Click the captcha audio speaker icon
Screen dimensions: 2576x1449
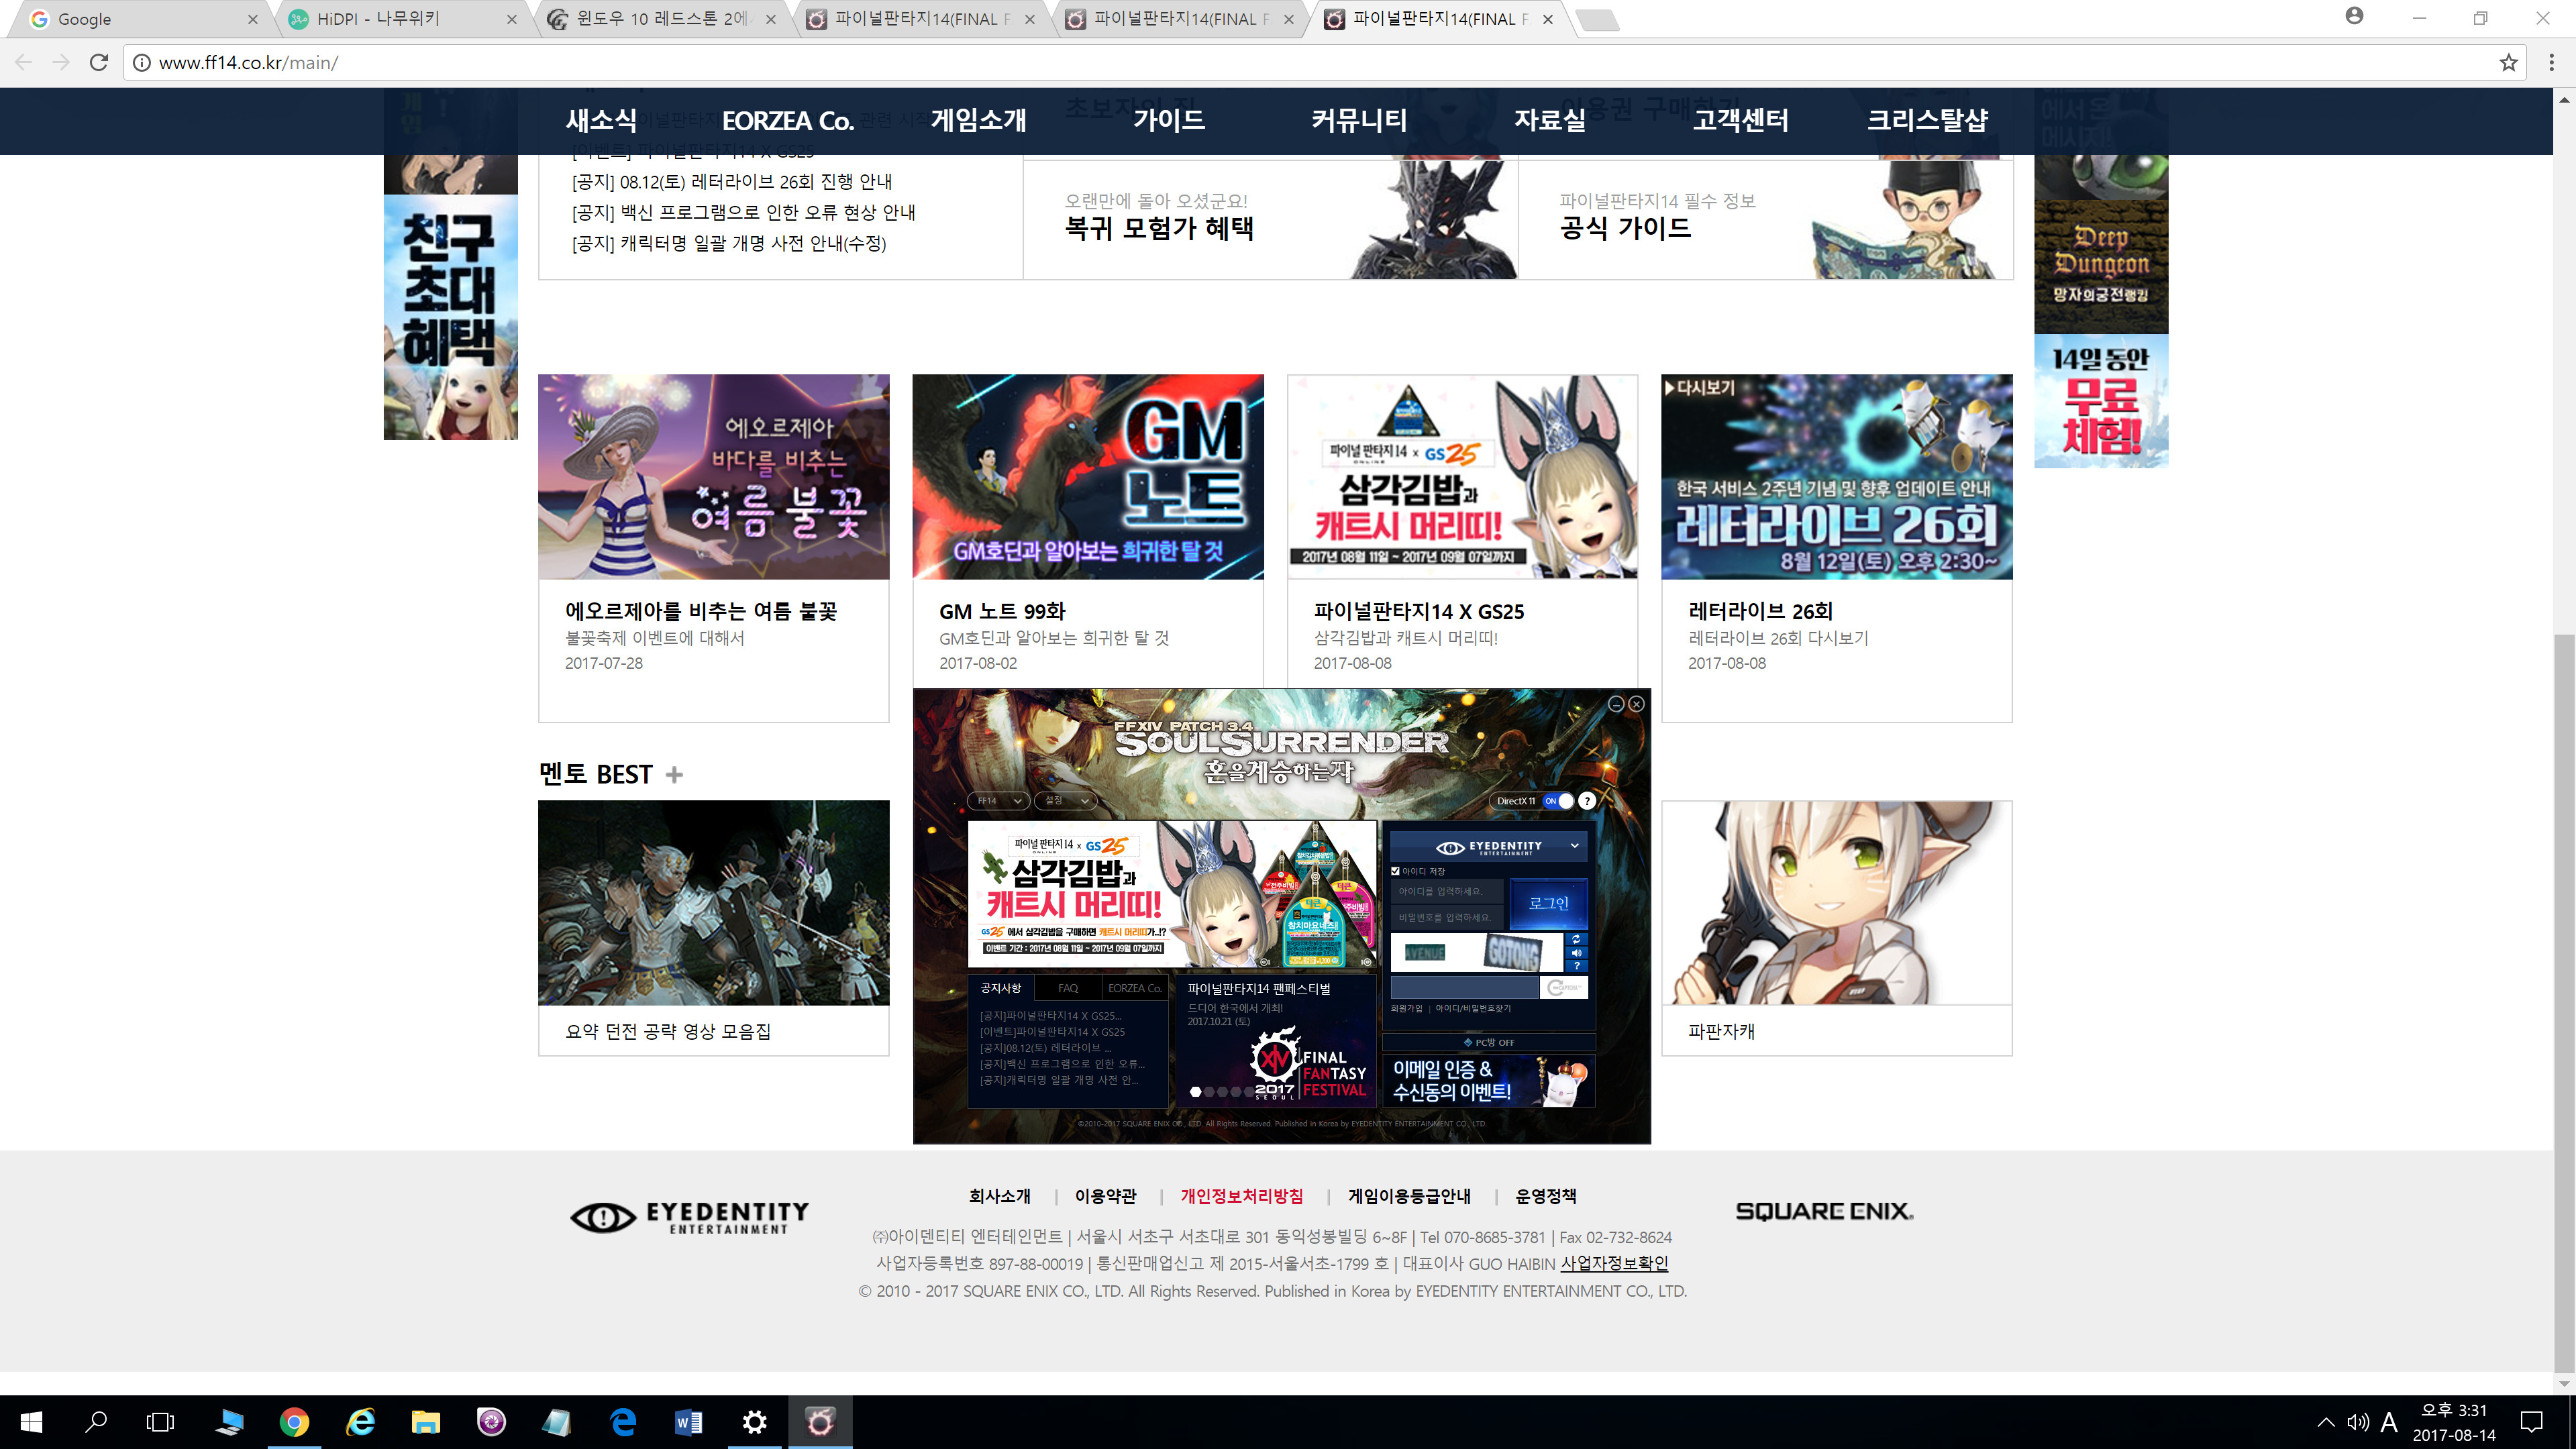tap(1577, 953)
